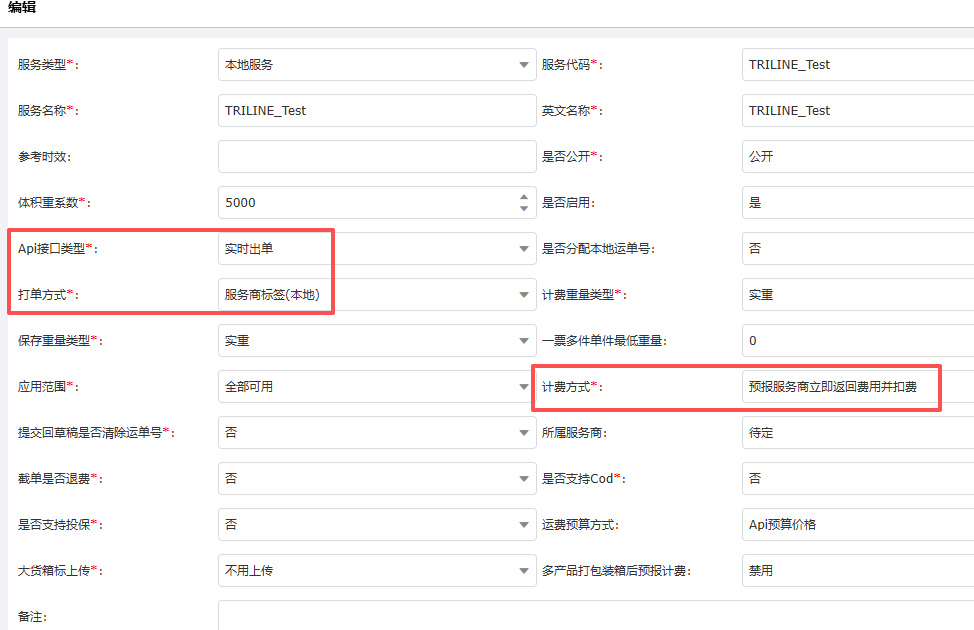974x630 pixels.
Task: Expand the Api接口类型 dropdown arrow
Action: point(524,249)
